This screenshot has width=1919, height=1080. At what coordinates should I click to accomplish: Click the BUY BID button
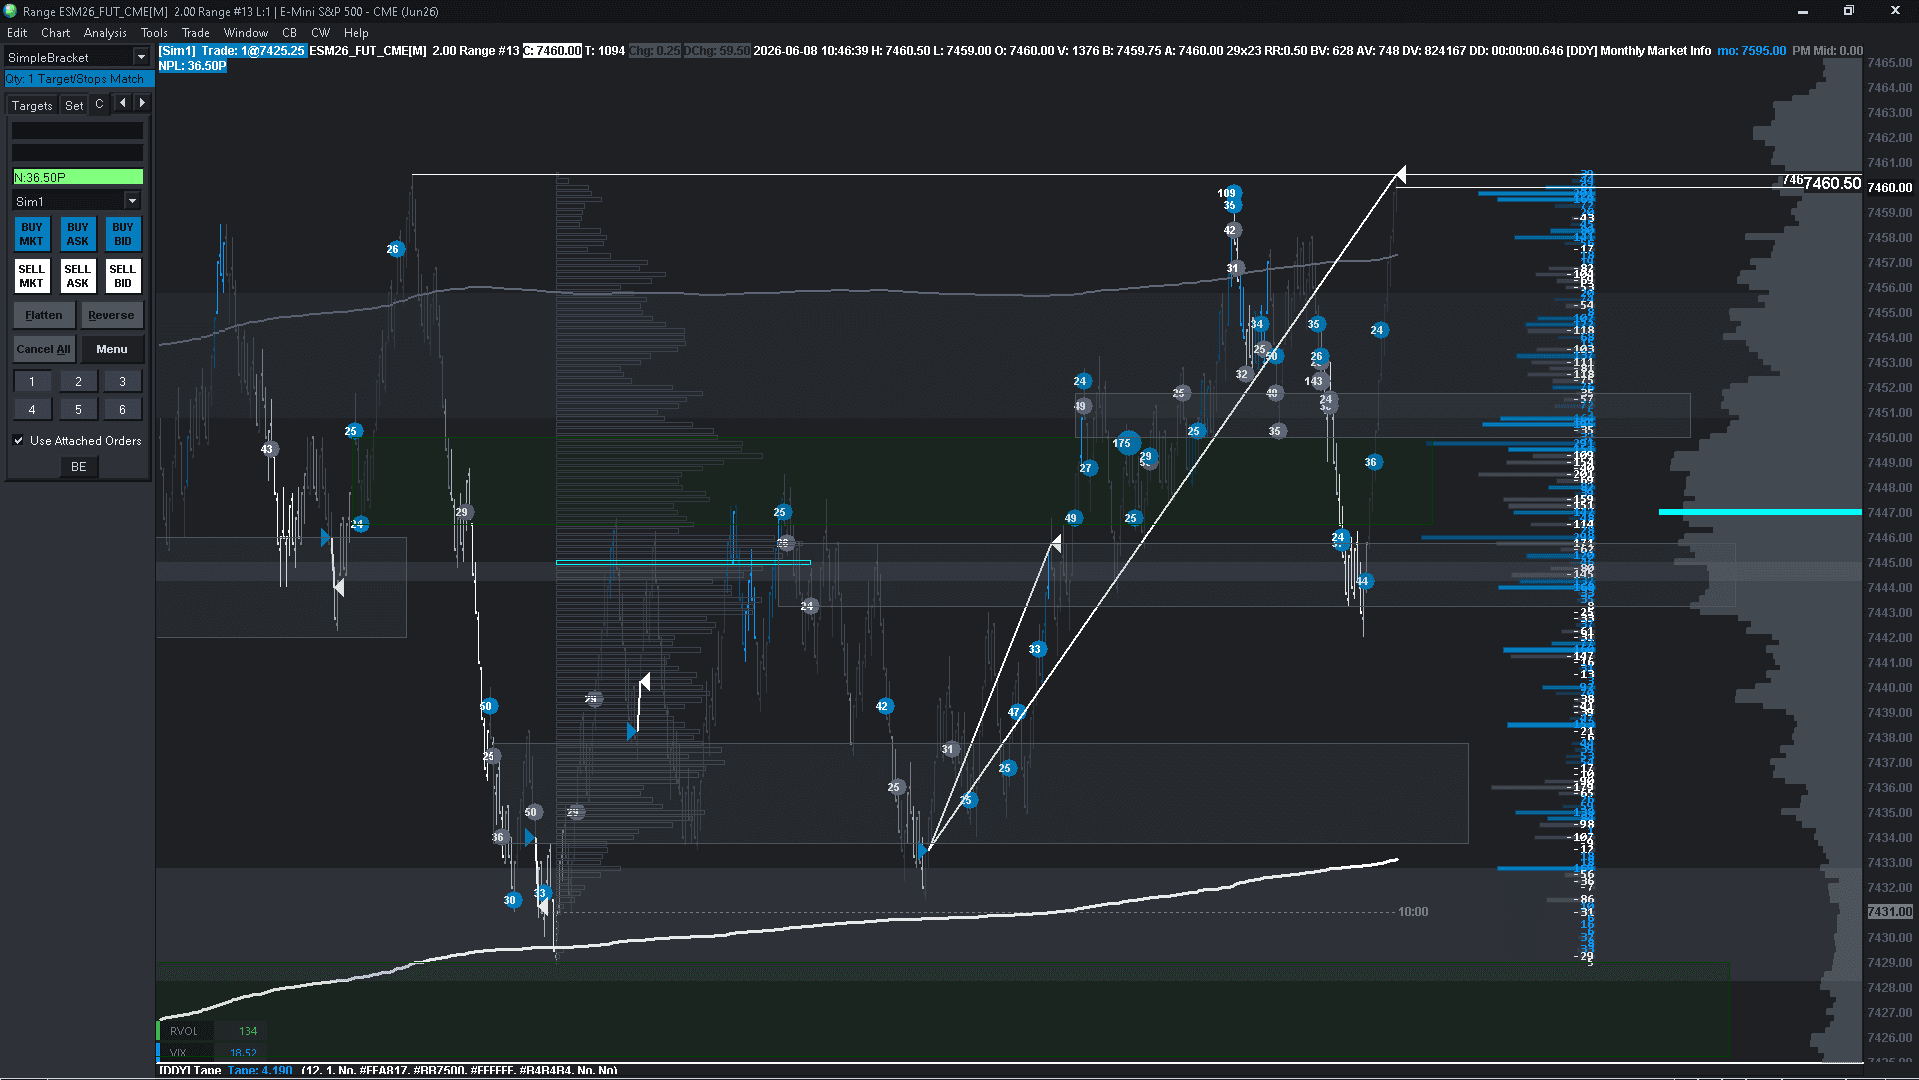123,234
